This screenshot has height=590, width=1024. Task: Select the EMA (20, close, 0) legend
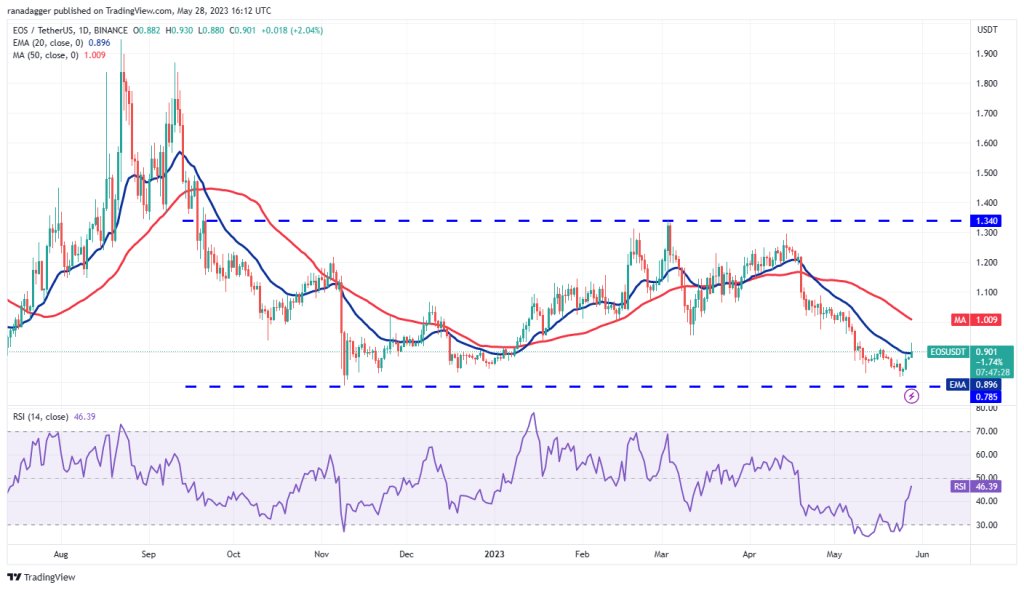click(46, 40)
